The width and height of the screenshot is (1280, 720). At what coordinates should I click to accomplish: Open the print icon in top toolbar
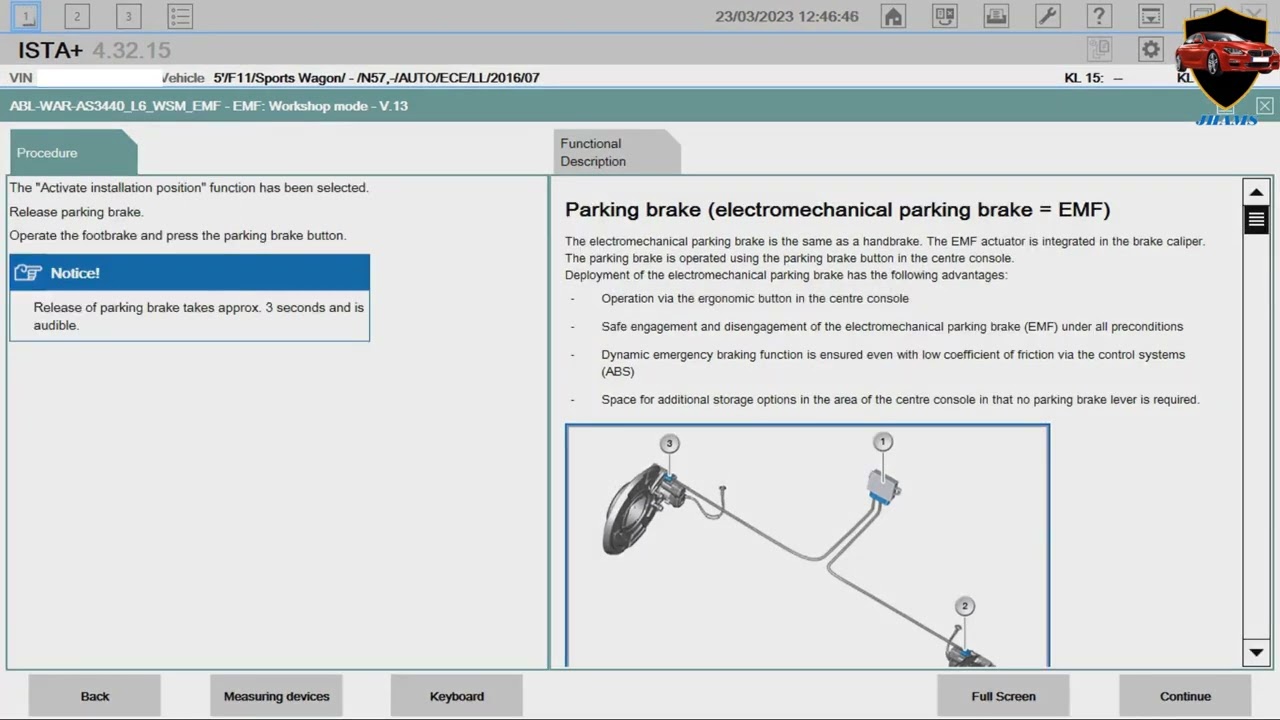996,16
